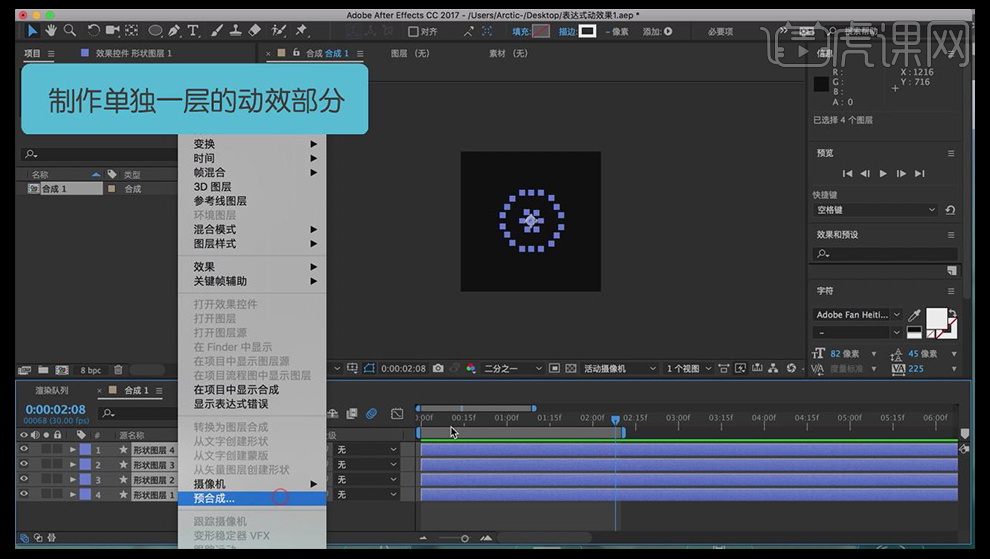Select the Type text tool
Image resolution: width=990 pixels, height=559 pixels.
coord(194,31)
